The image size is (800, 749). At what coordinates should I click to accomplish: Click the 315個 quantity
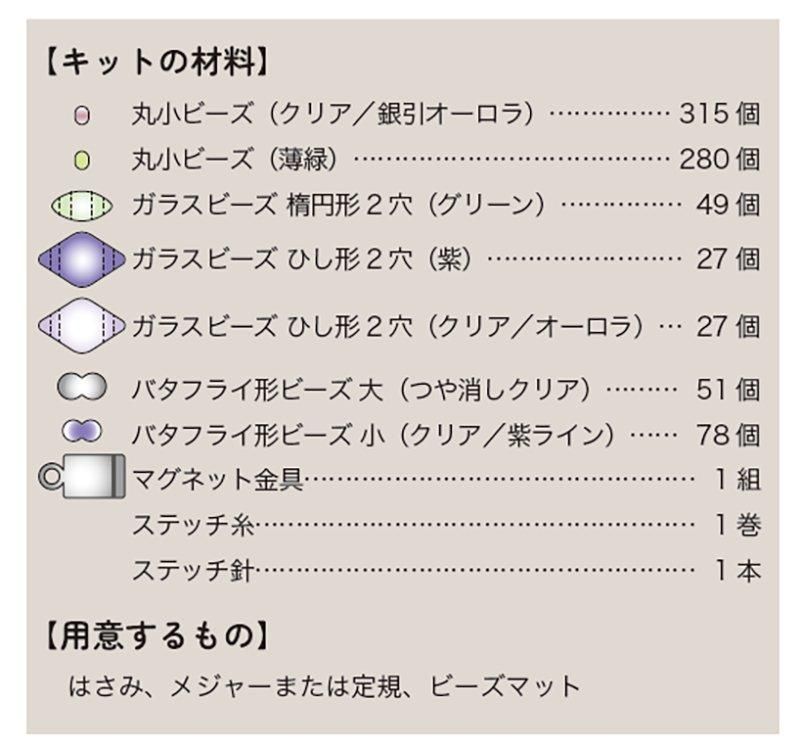click(719, 114)
